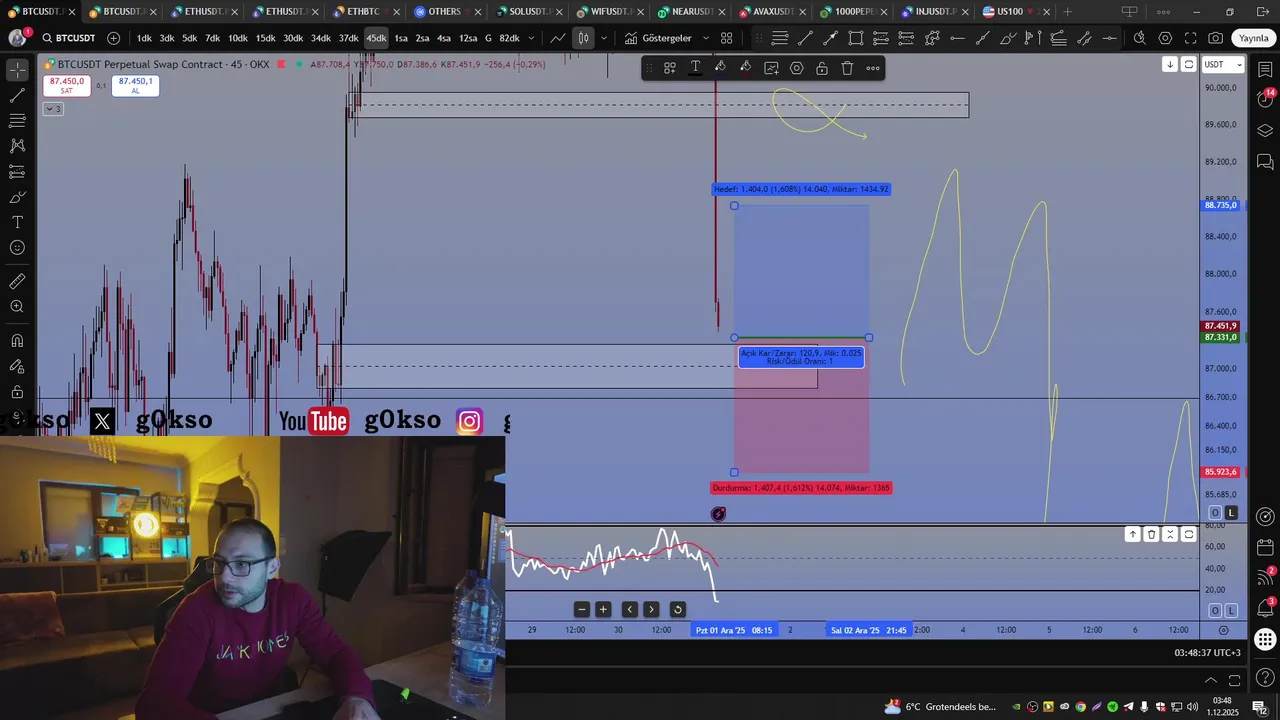This screenshot has height=720, width=1280.
Task: Open drawing settings in floating toolbar
Action: point(797,68)
